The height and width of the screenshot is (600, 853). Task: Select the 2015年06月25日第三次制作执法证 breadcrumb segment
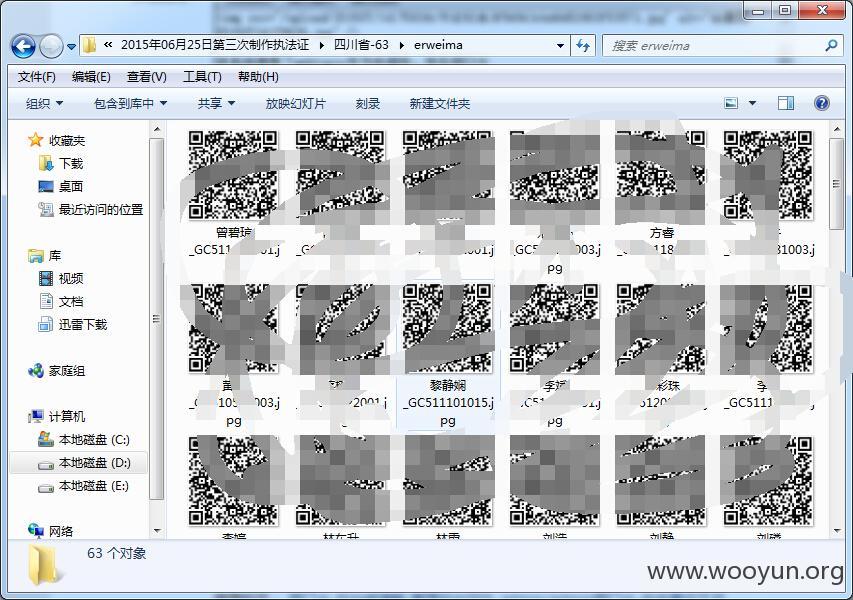point(215,45)
